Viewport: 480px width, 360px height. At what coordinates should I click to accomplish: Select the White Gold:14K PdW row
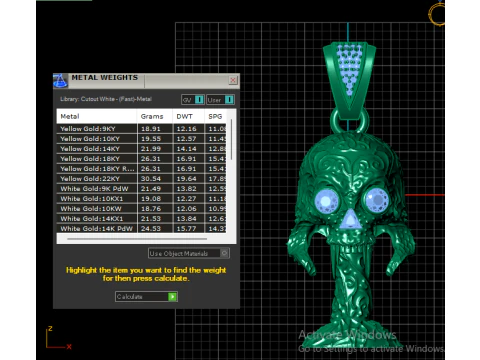142,228
